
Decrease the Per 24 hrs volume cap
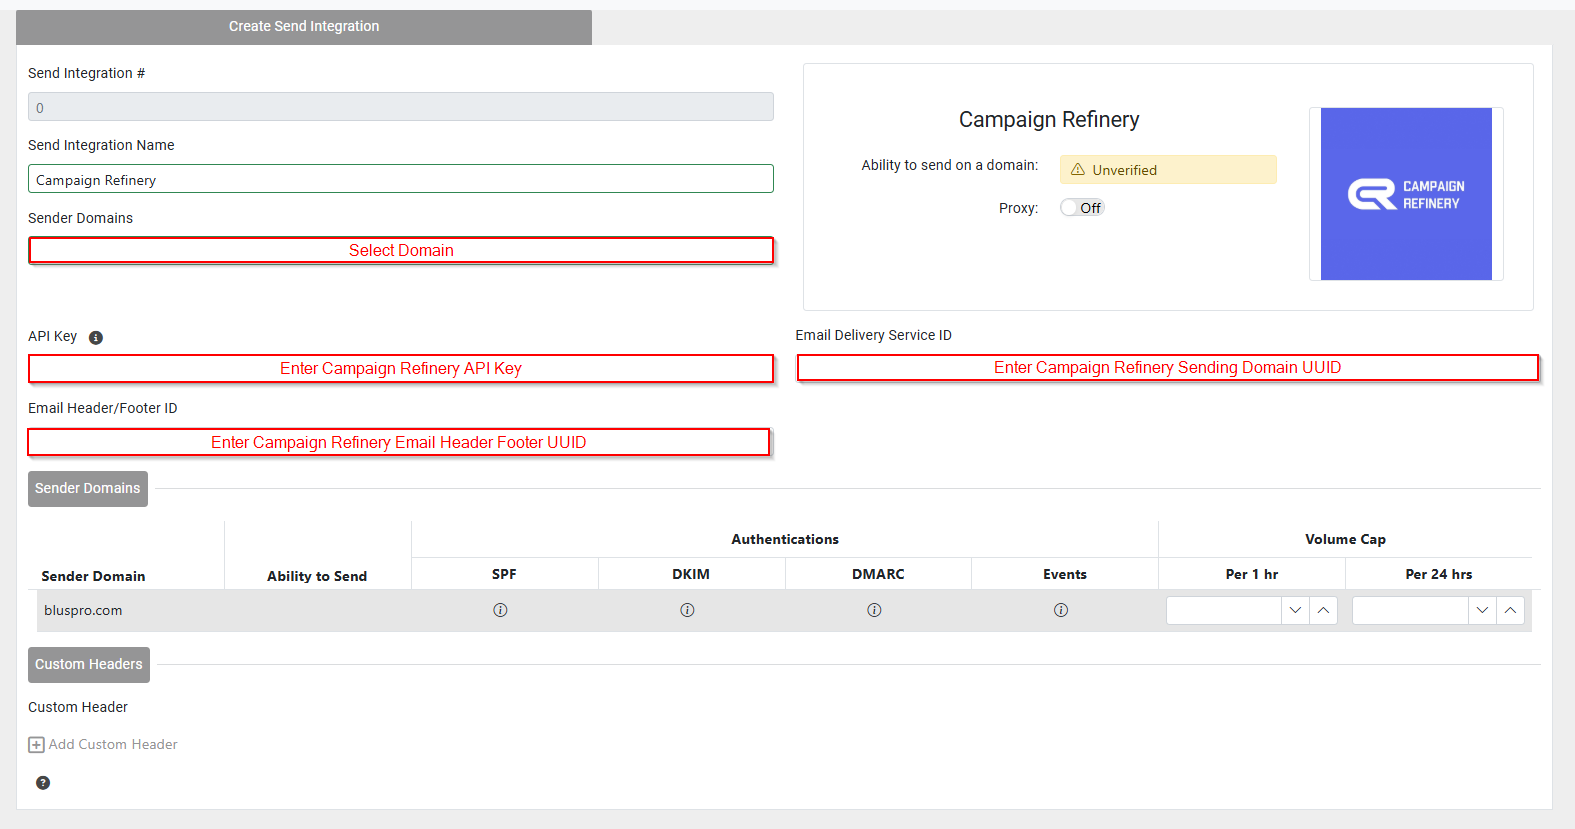click(x=1483, y=610)
